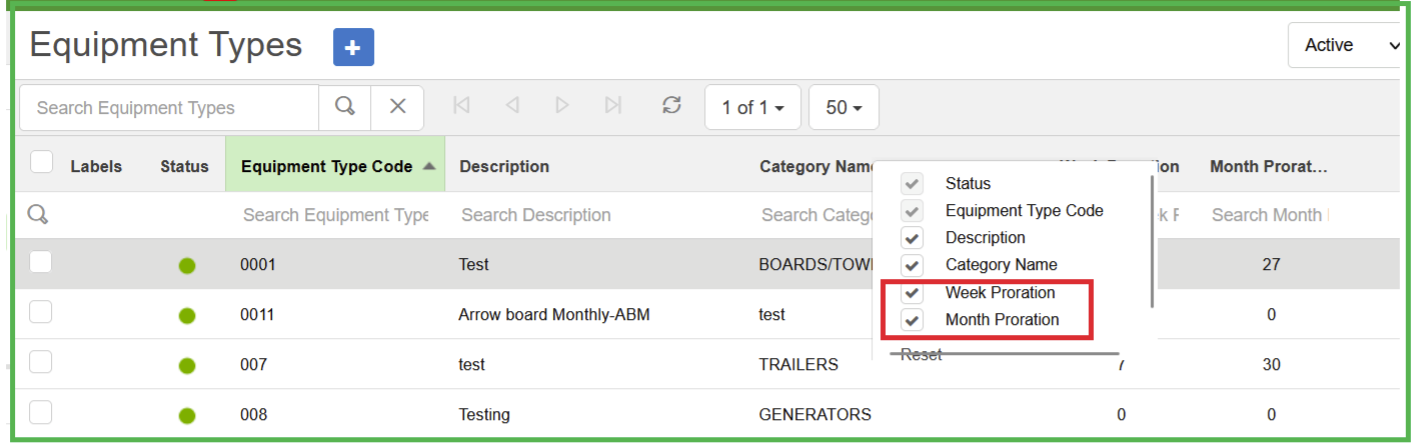Click the refresh list icon
Image resolution: width=1420 pixels, height=447 pixels.
[x=672, y=106]
